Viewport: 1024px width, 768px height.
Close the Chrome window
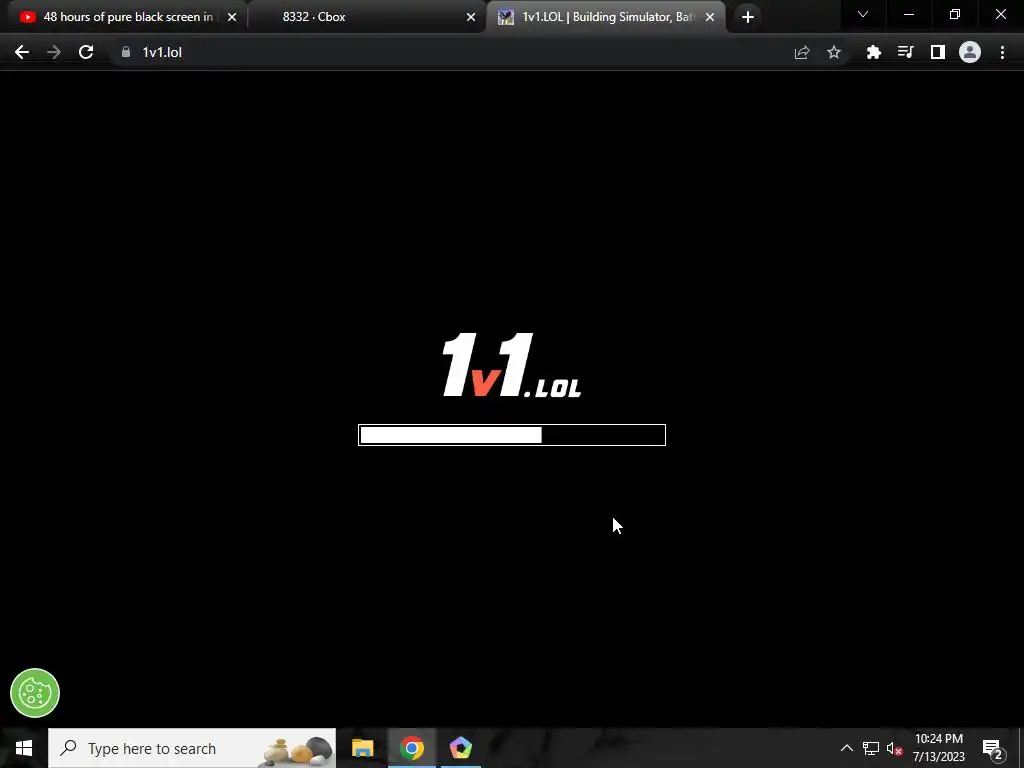(1000, 14)
